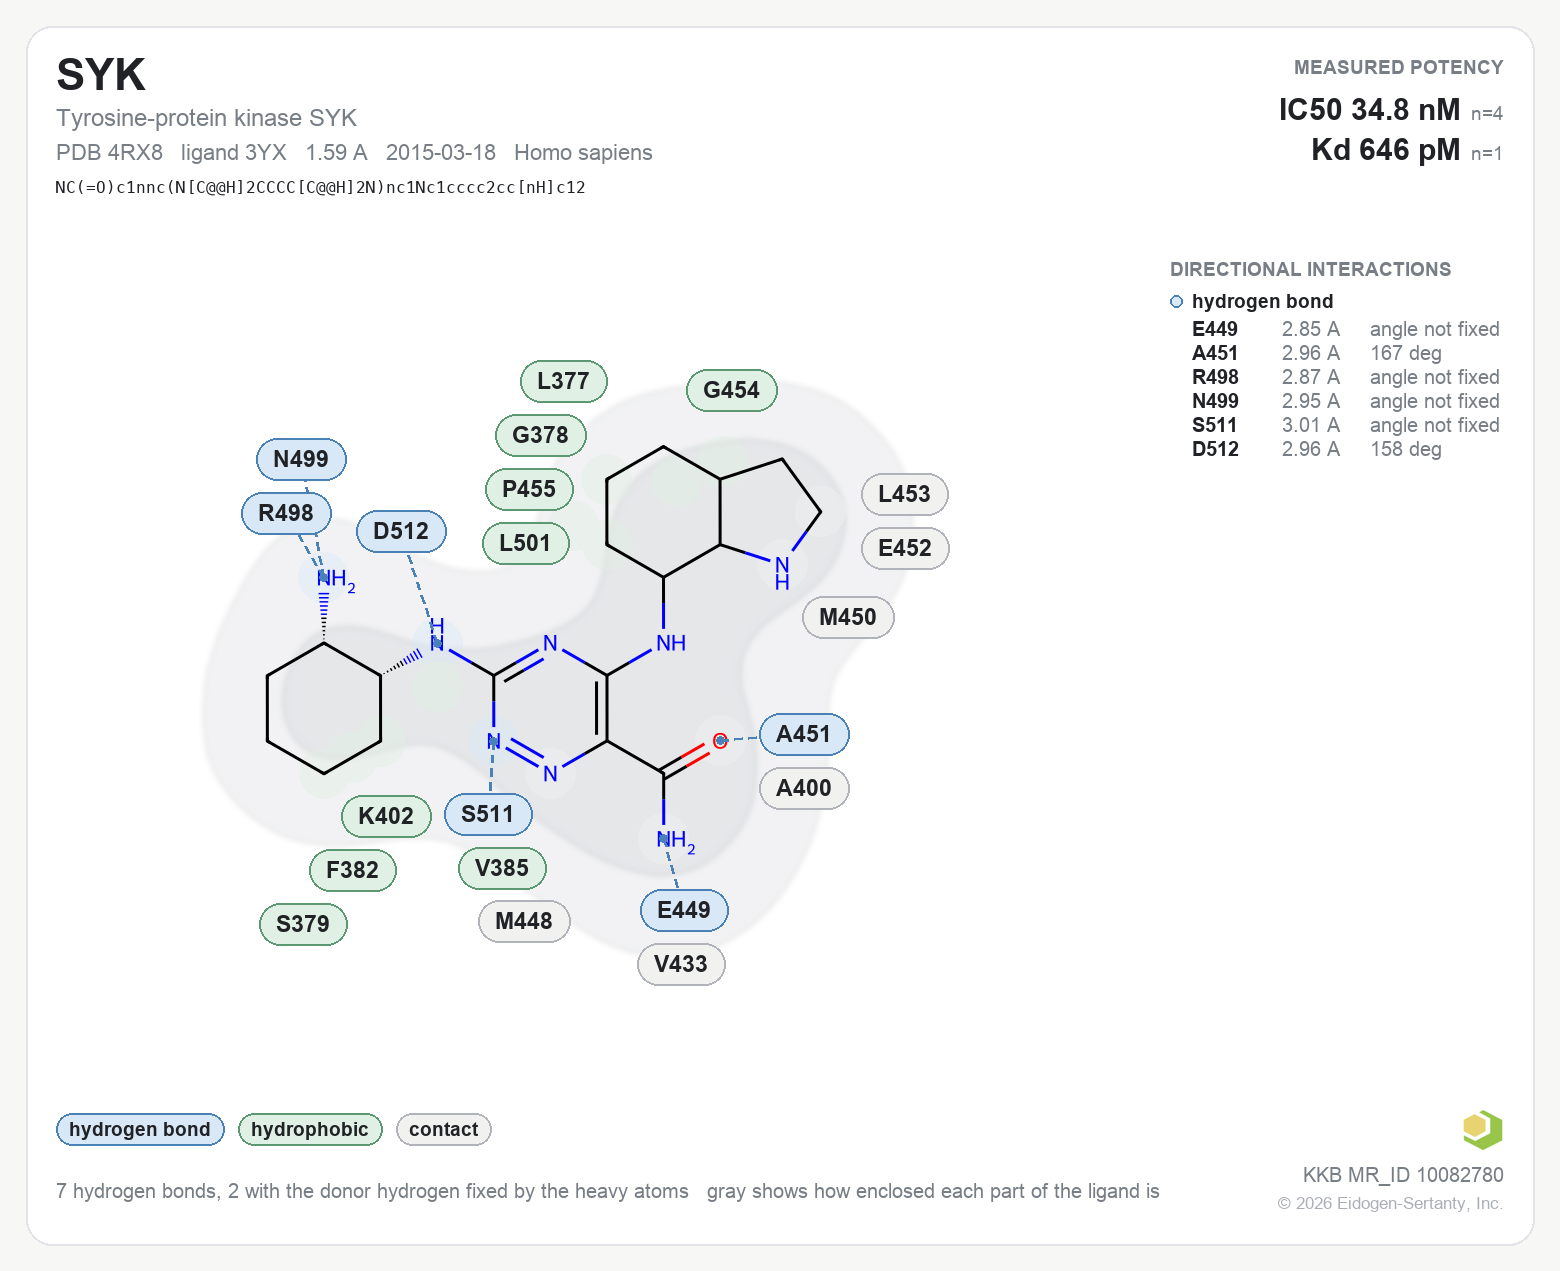Click residue label E452
This screenshot has height=1271, width=1560.
click(906, 548)
